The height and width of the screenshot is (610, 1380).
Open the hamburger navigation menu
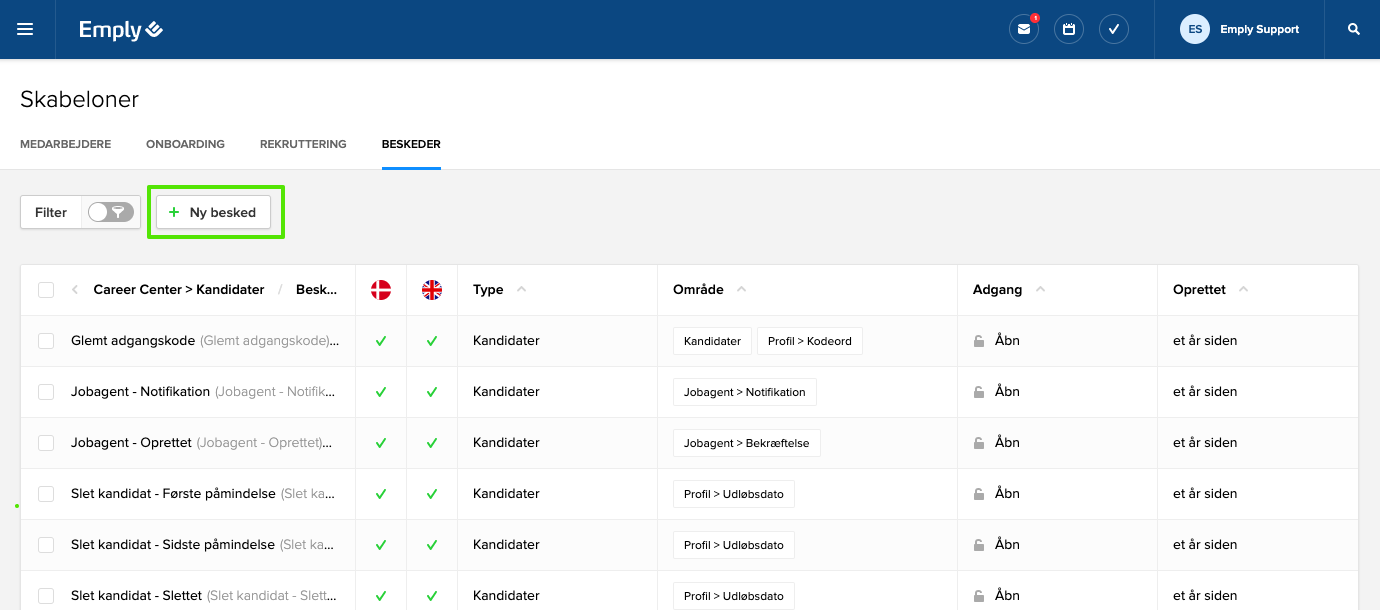(25, 30)
